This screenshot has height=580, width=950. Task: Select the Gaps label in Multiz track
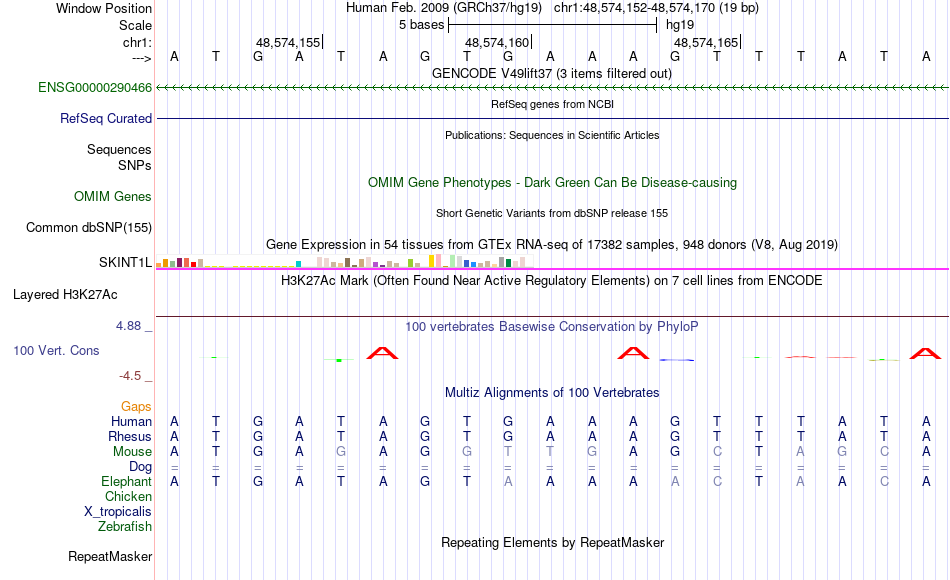pyautogui.click(x=136, y=406)
